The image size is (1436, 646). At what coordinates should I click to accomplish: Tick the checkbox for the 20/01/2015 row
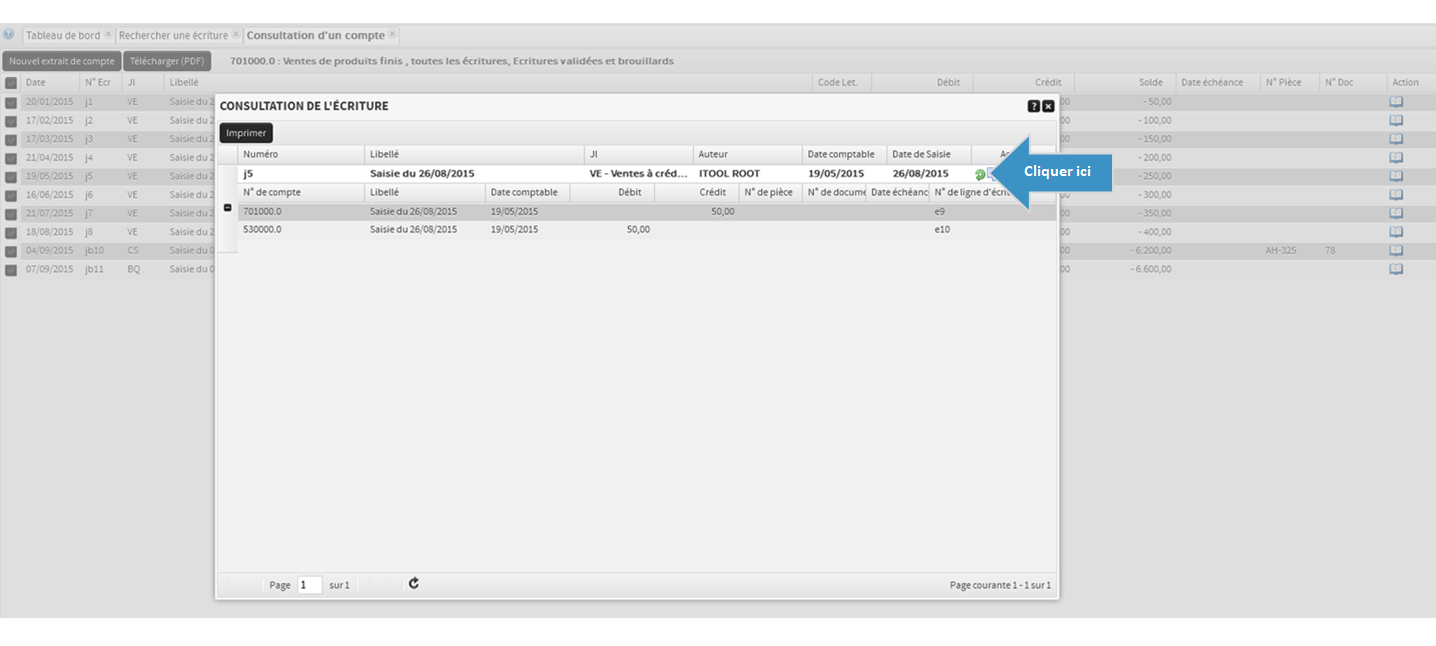coord(10,102)
